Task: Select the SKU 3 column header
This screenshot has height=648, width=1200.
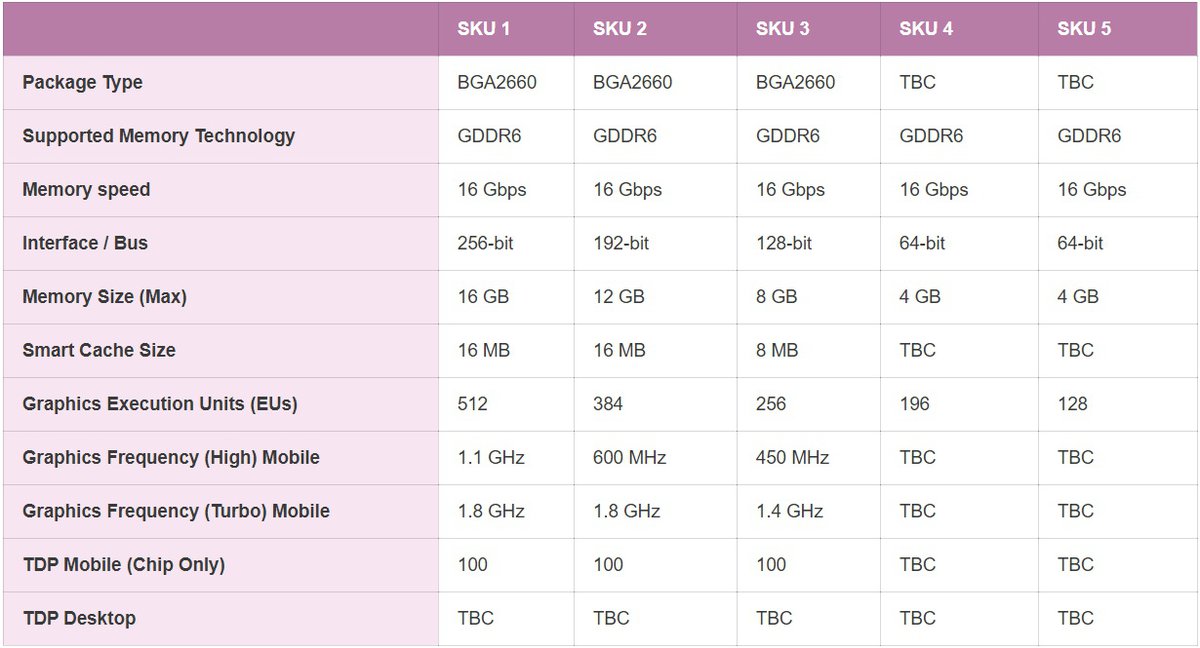Action: (x=783, y=29)
